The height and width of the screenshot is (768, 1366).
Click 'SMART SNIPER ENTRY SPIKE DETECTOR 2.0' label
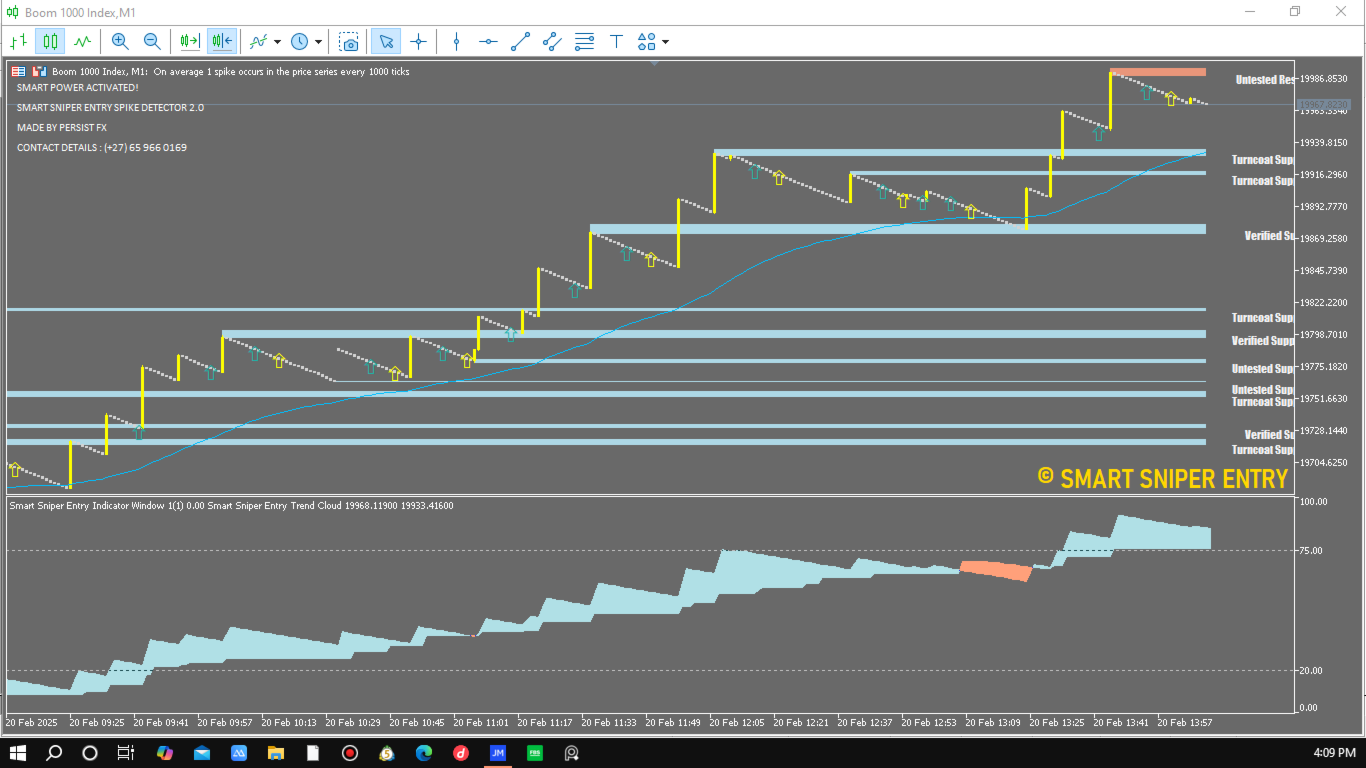(x=110, y=107)
